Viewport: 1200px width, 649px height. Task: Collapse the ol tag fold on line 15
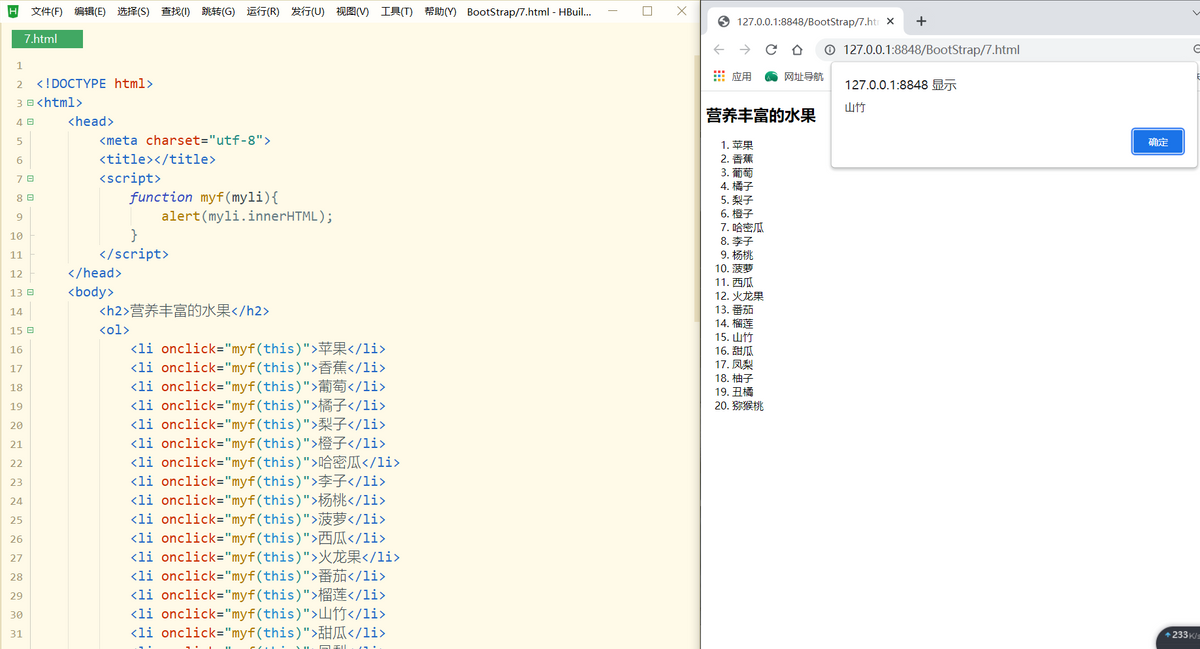[x=30, y=330]
